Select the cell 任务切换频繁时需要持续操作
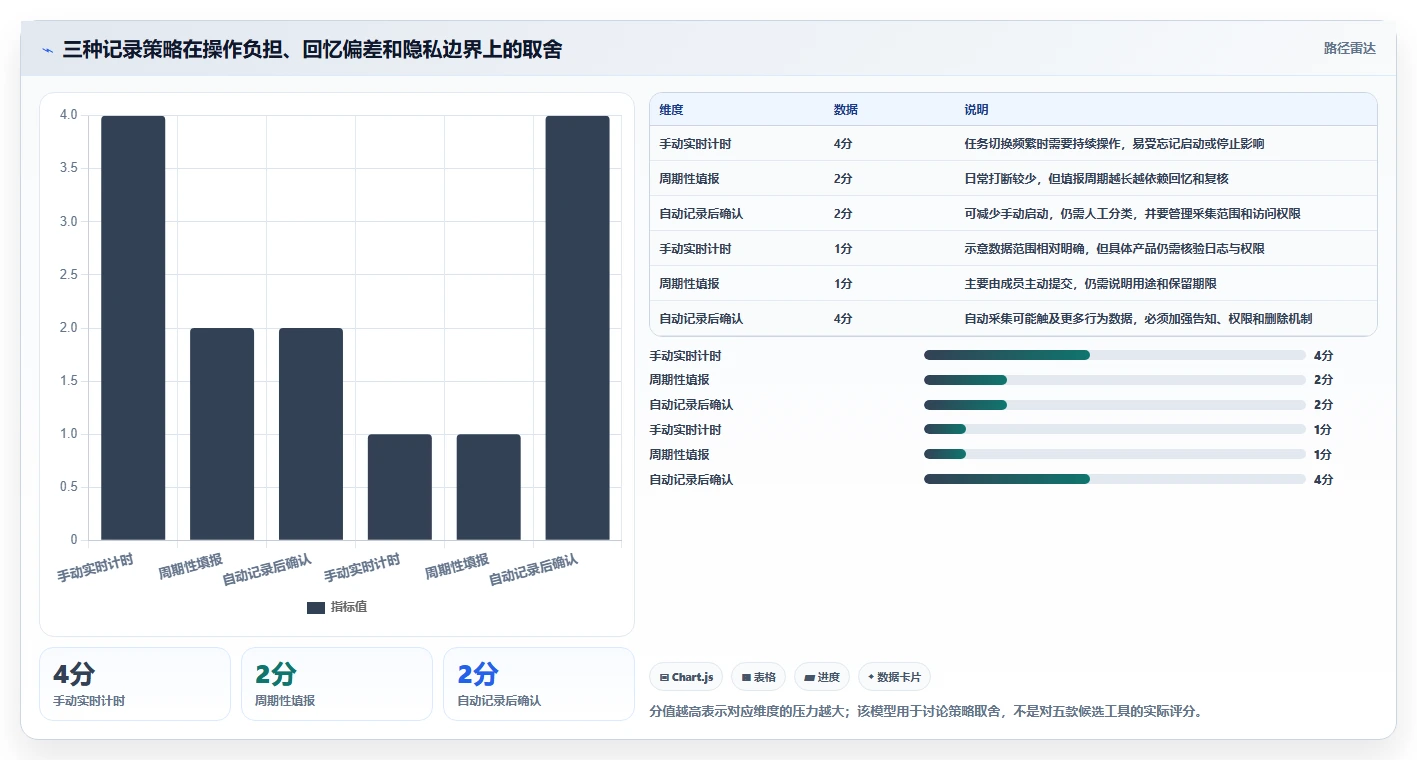Image resolution: width=1417 pixels, height=760 pixels. (x=1114, y=144)
